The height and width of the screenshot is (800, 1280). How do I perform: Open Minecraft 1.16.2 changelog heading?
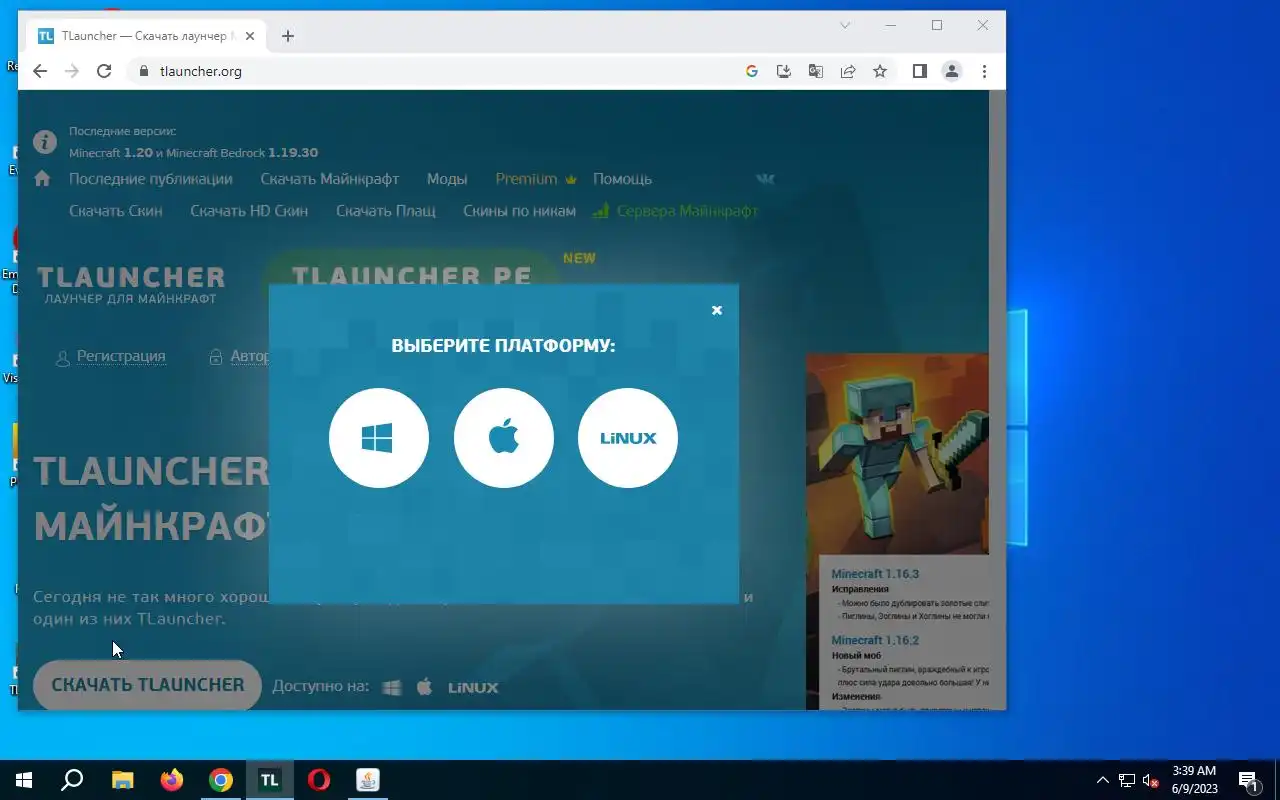point(875,640)
